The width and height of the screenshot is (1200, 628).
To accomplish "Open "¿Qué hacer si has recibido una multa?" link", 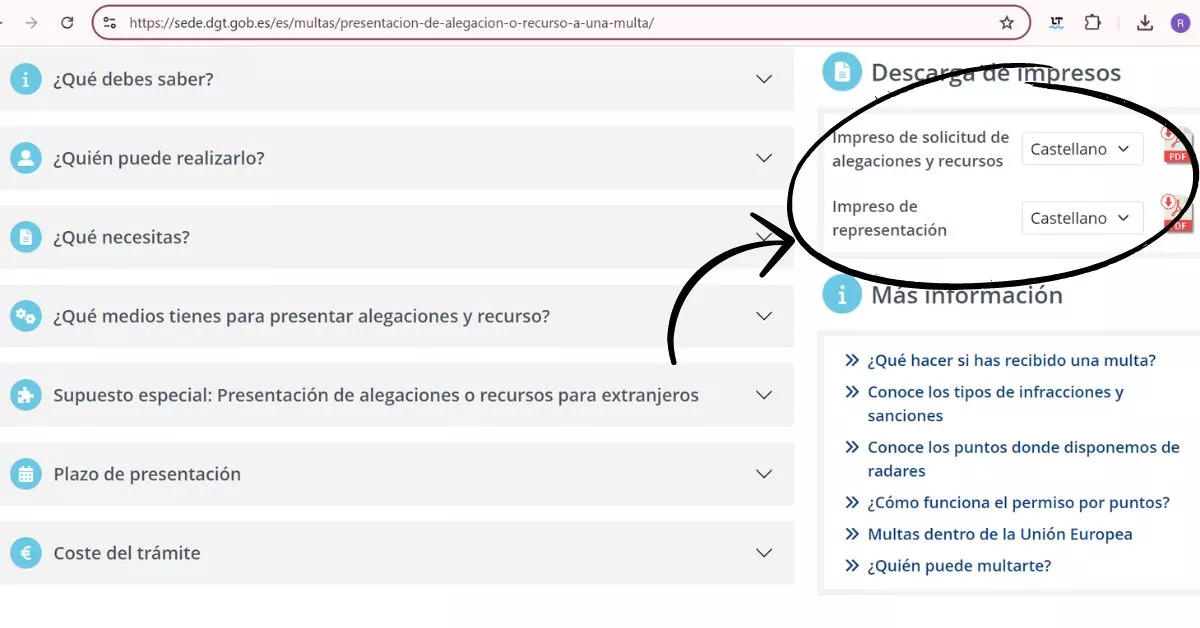I will (1011, 360).
